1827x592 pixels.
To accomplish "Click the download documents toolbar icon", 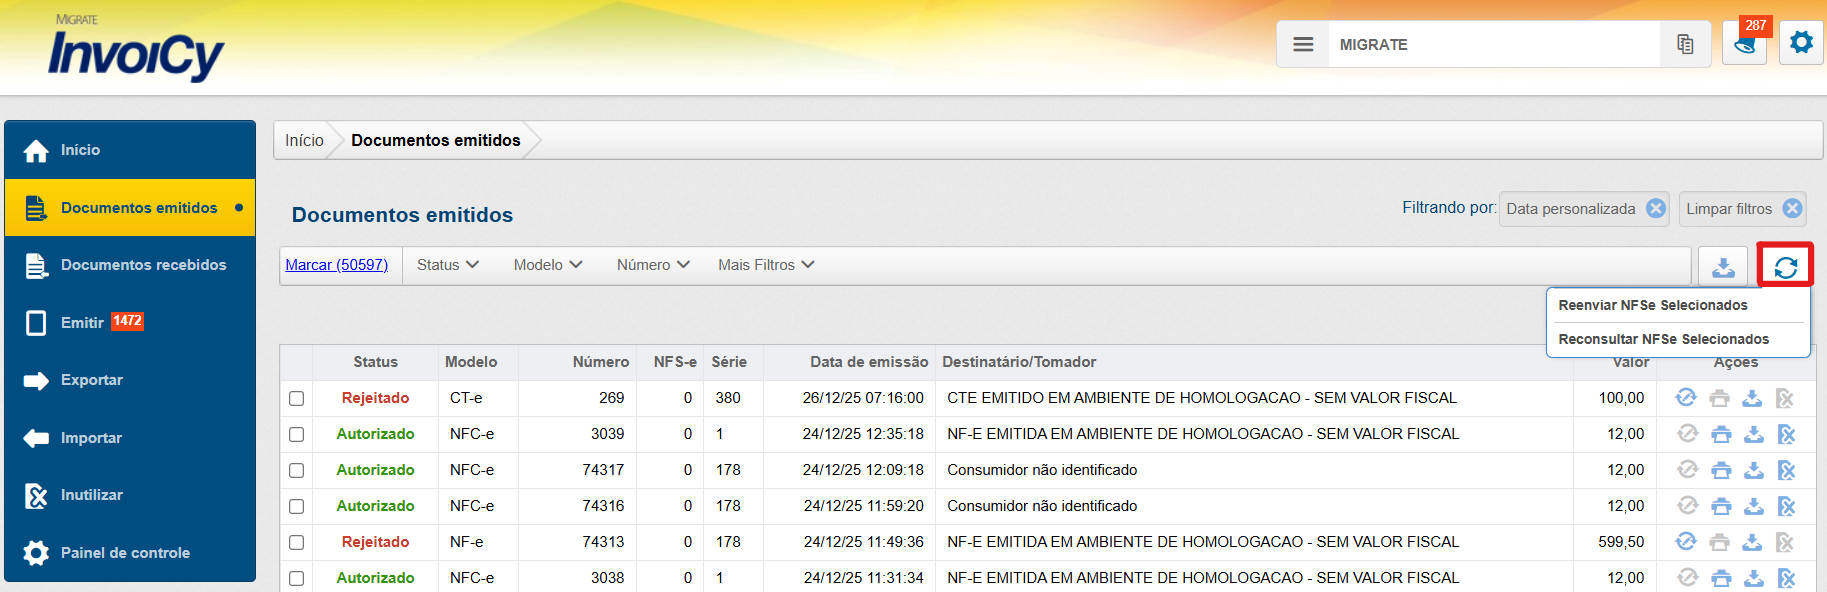I will [x=1723, y=266].
